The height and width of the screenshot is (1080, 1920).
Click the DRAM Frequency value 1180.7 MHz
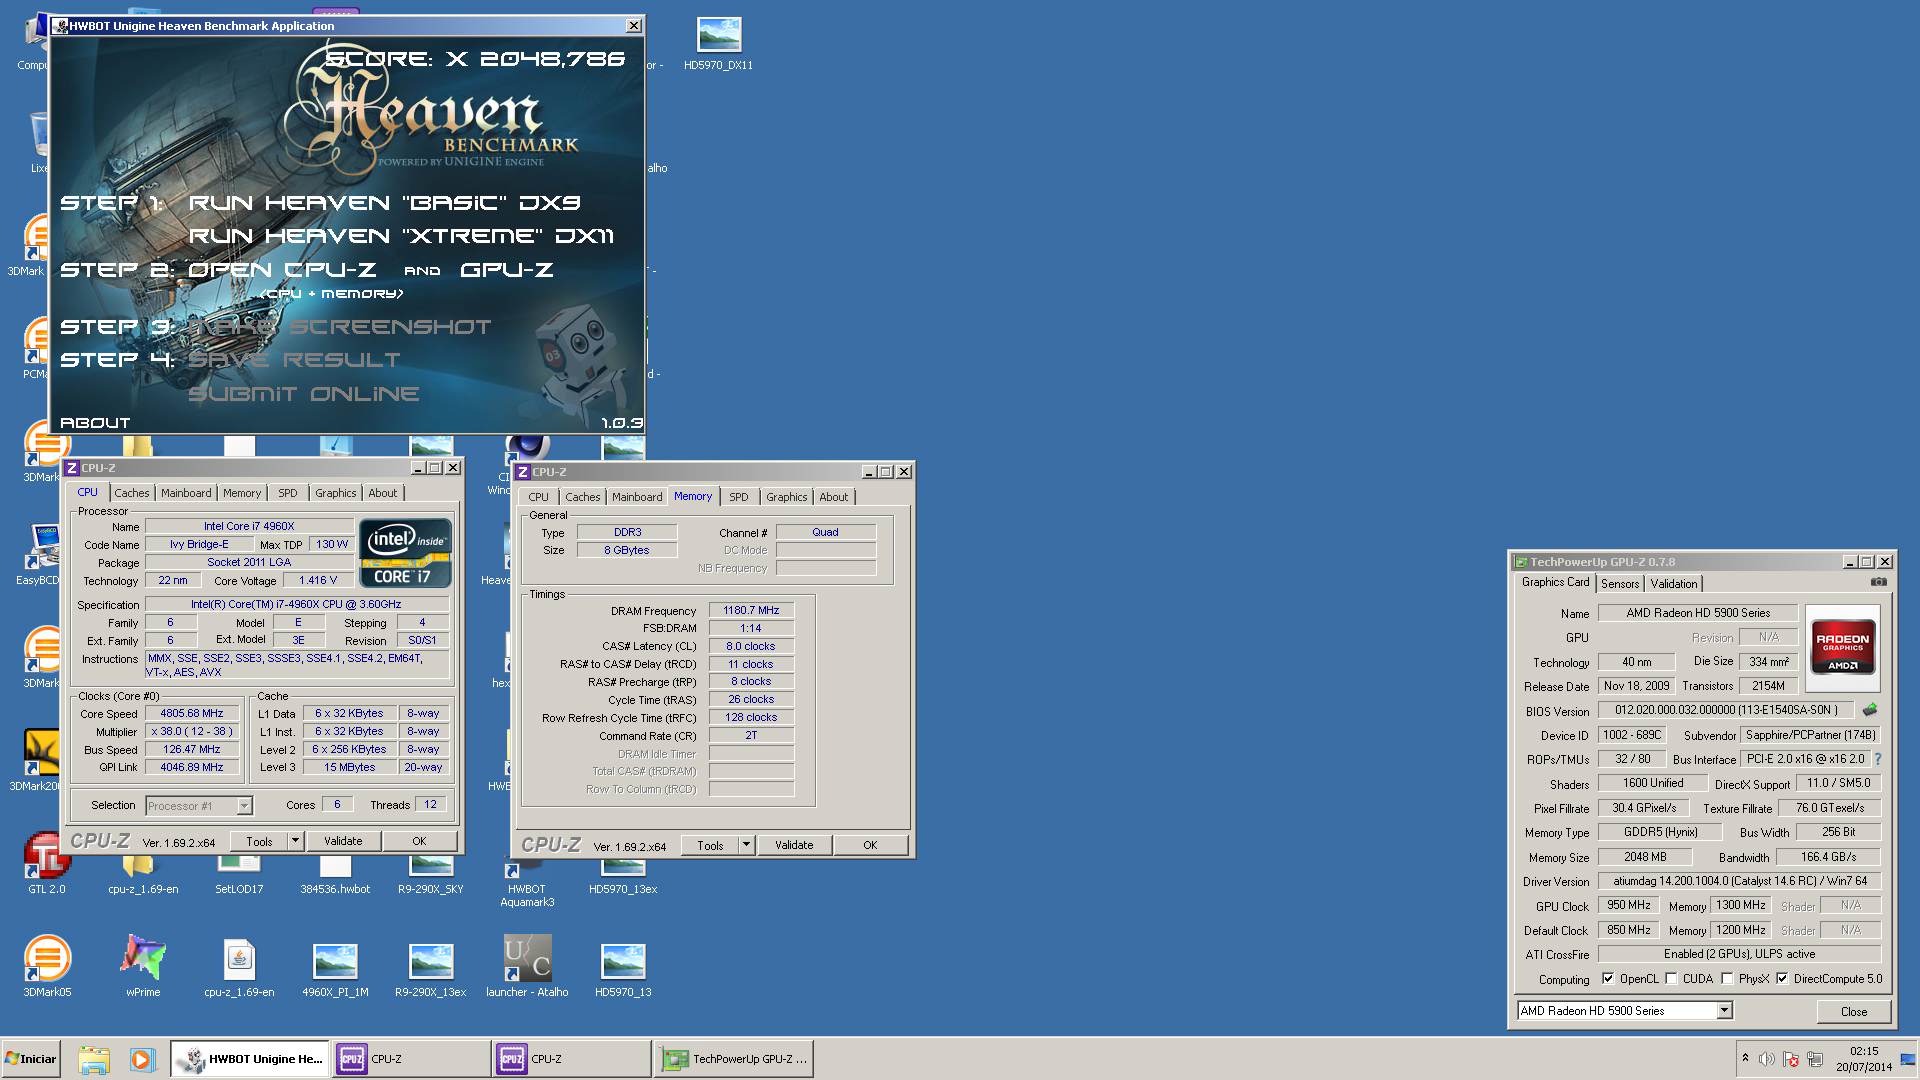(x=751, y=610)
